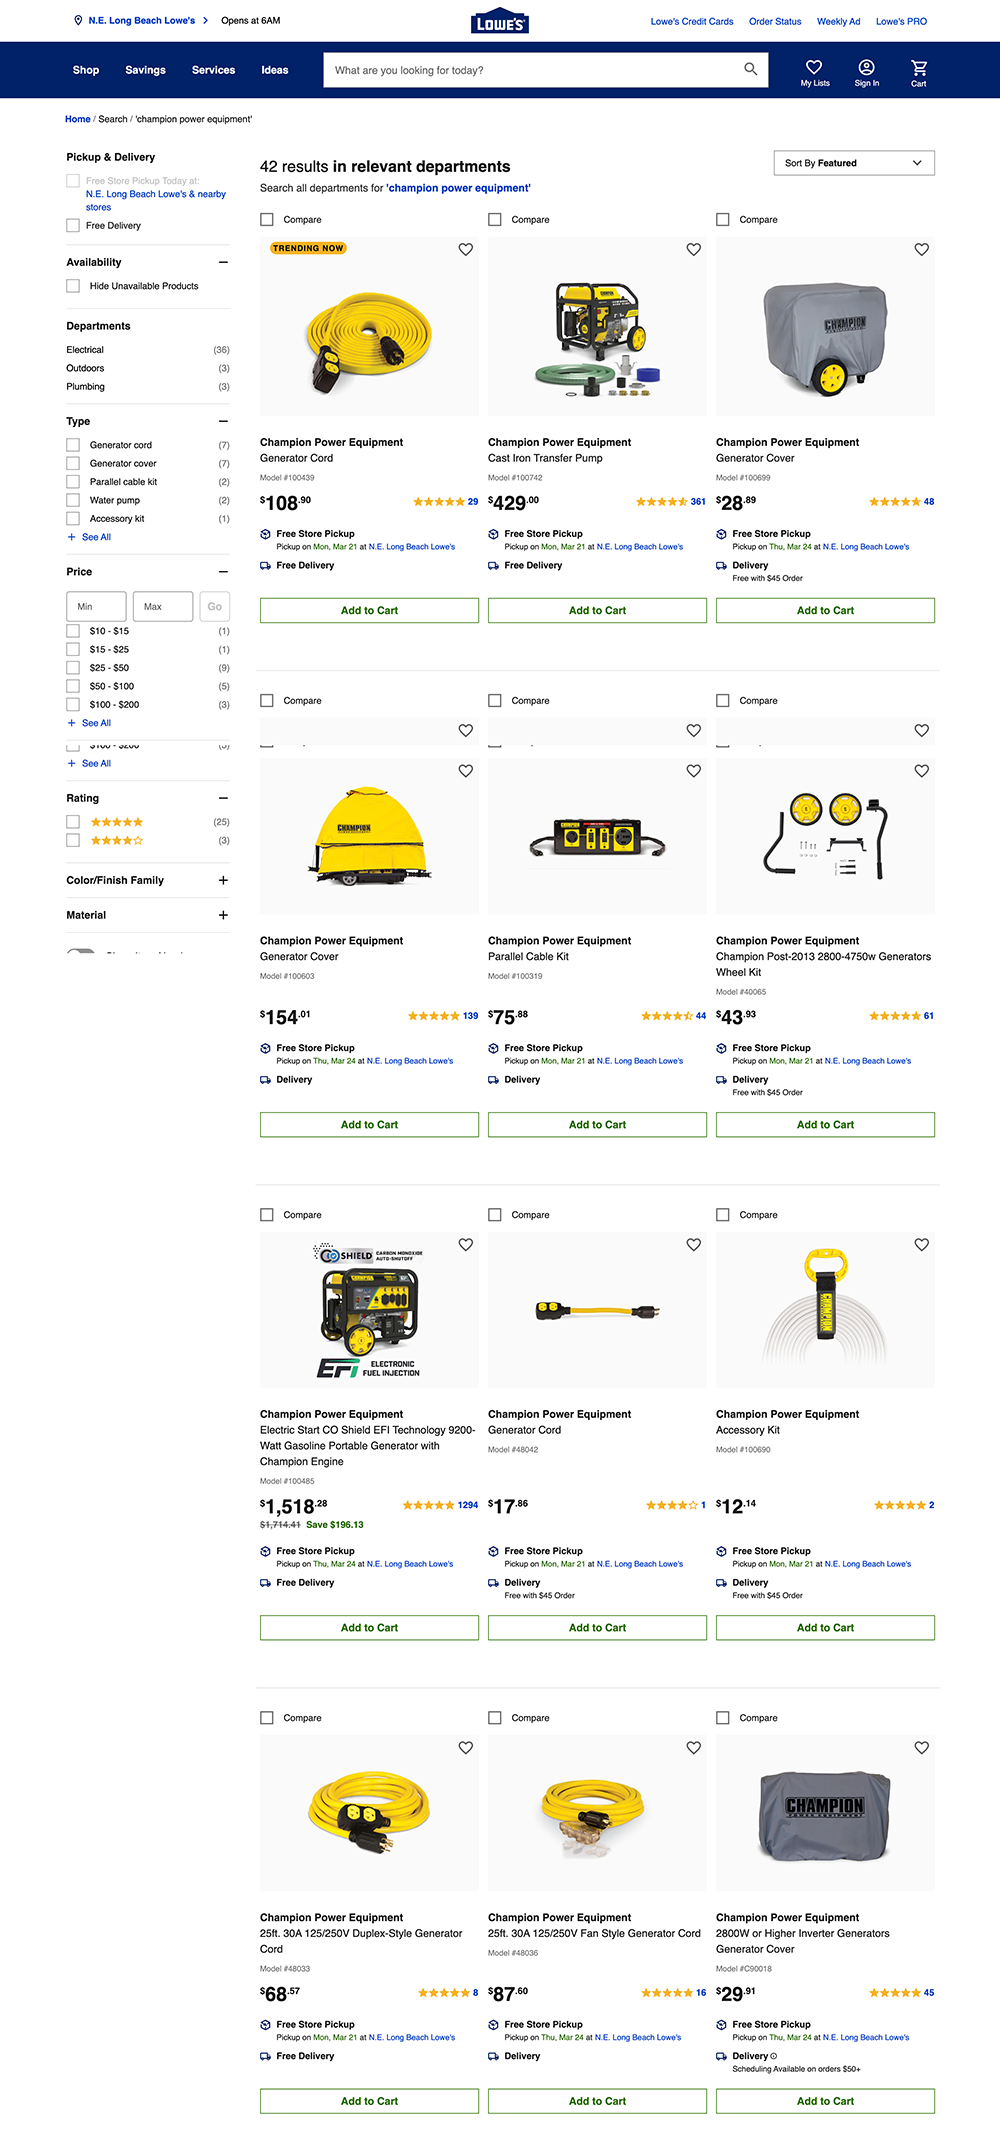Image resolution: width=1000 pixels, height=2138 pixels.
Task: Click the Lowe's logo at top
Action: point(500,21)
